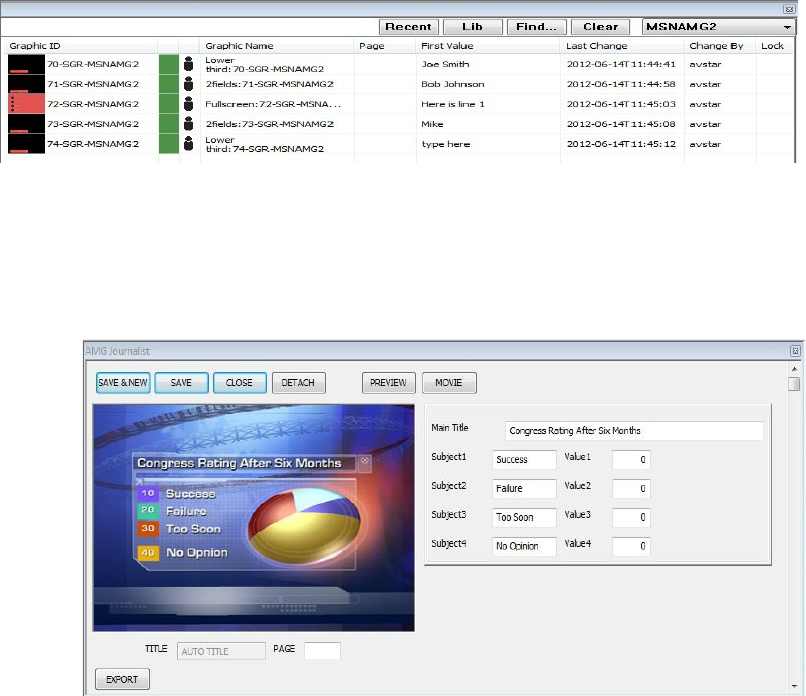This screenshot has height=696, width=806.
Task: Click Subject4 field containing No Opinion
Action: [x=524, y=546]
